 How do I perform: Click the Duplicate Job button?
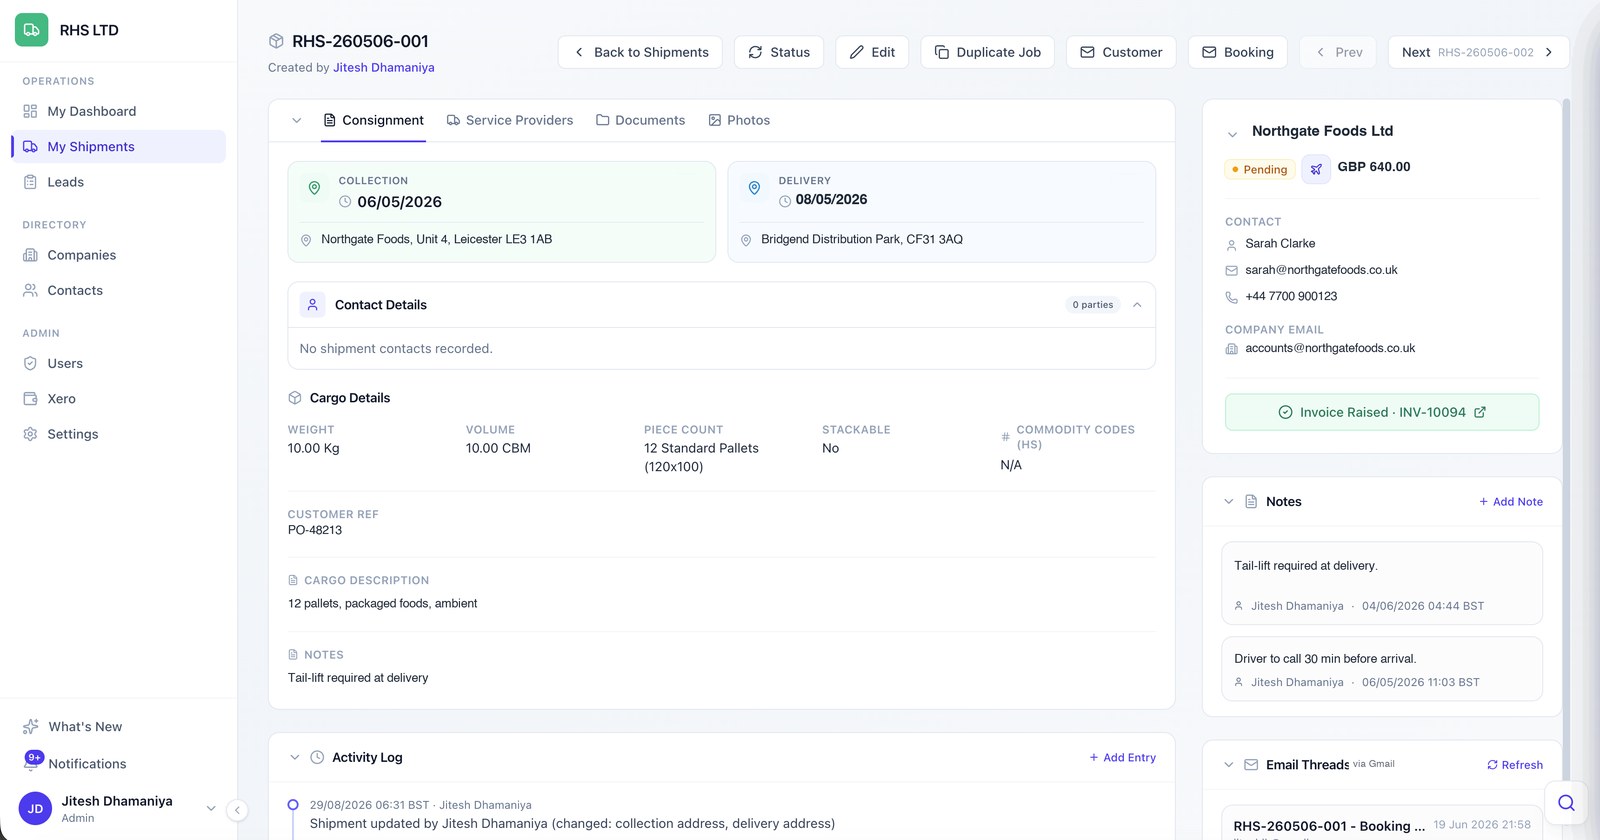988,52
